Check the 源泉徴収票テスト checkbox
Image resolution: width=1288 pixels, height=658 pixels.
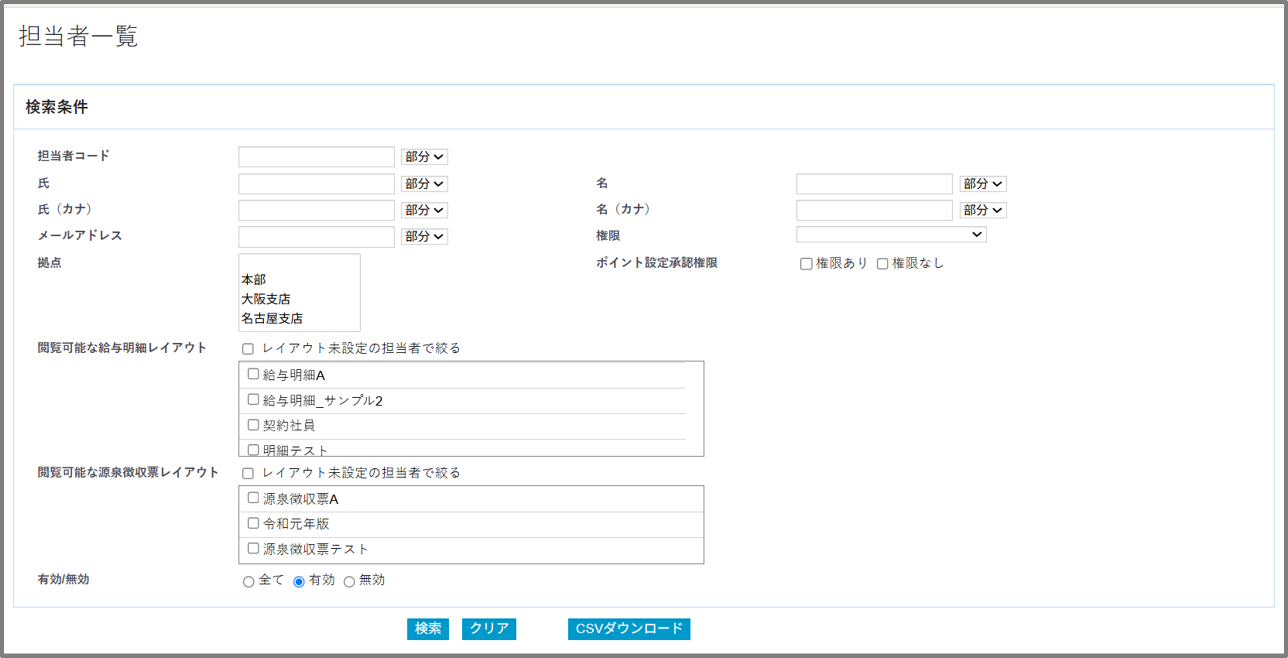click(x=253, y=548)
